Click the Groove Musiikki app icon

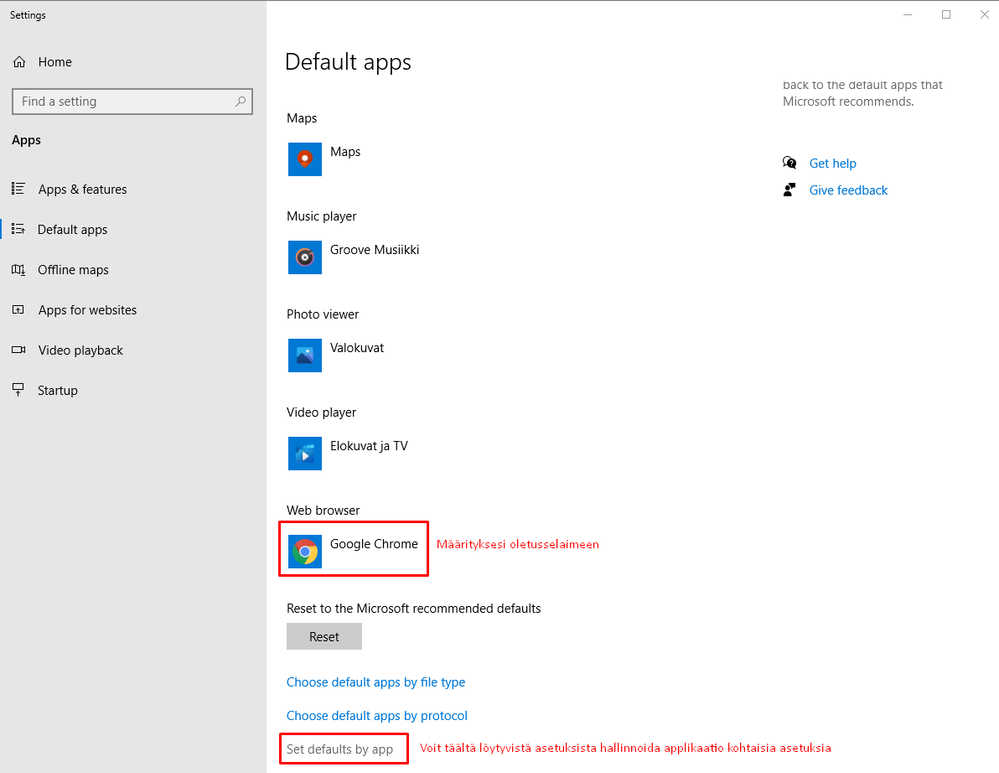305,257
